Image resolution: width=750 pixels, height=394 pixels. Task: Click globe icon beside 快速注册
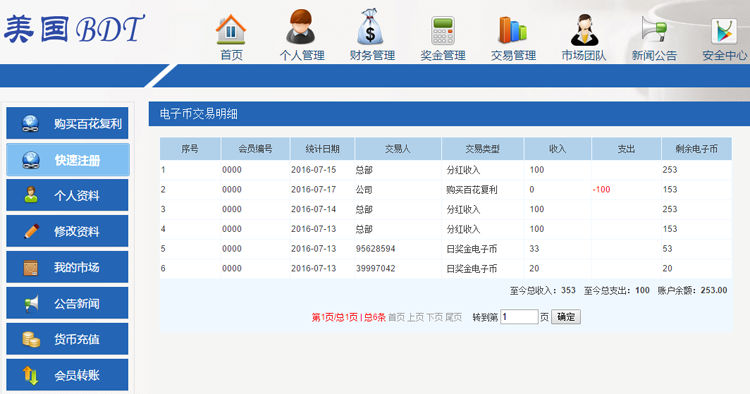pos(31,160)
